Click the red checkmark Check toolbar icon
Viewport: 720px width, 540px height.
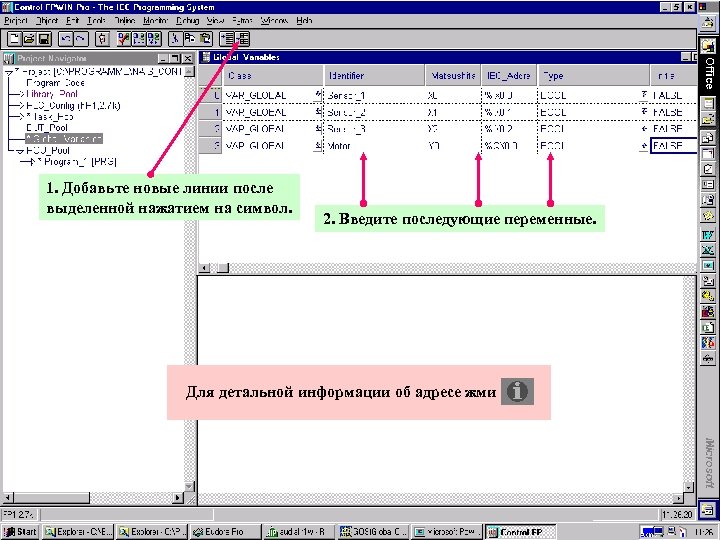(123, 39)
